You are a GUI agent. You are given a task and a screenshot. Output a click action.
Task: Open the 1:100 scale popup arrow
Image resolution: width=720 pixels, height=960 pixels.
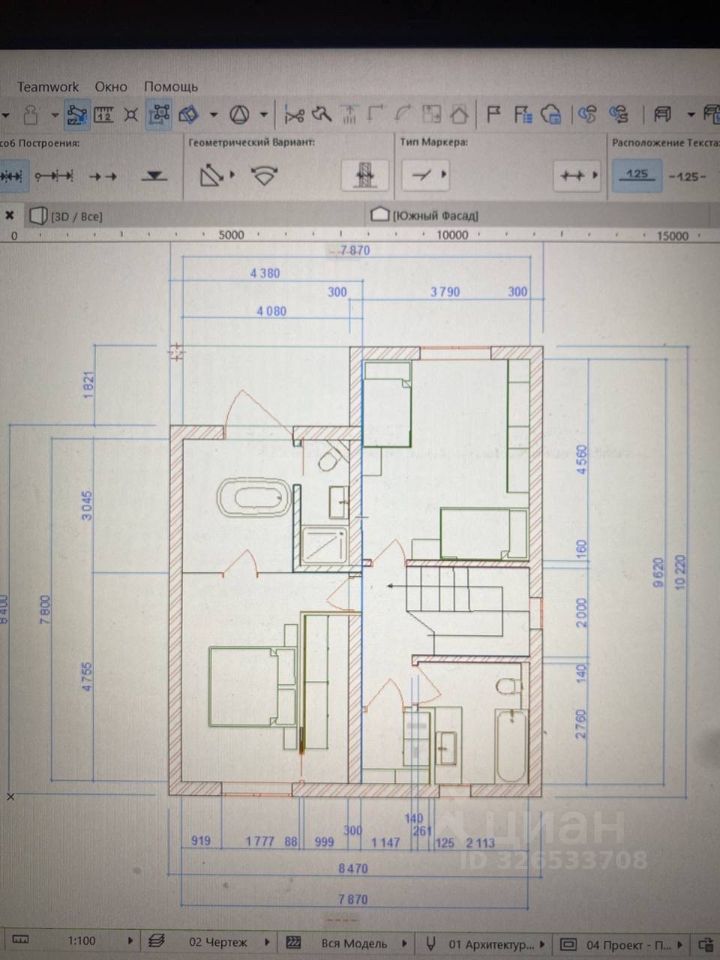pos(130,940)
